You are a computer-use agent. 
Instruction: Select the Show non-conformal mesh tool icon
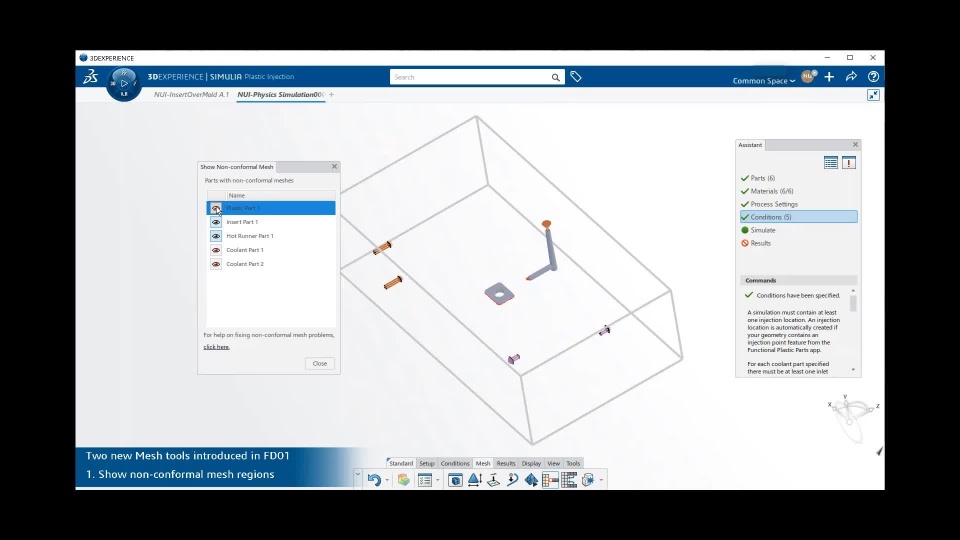pos(550,480)
